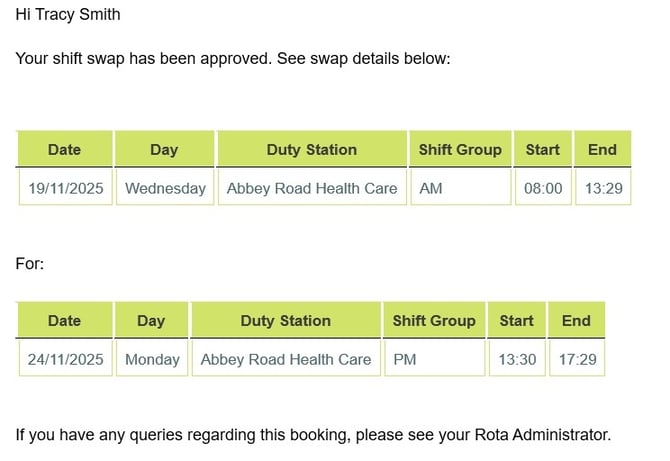Click the 08:00 start time cell
This screenshot has height=461, width=670.
click(x=543, y=188)
